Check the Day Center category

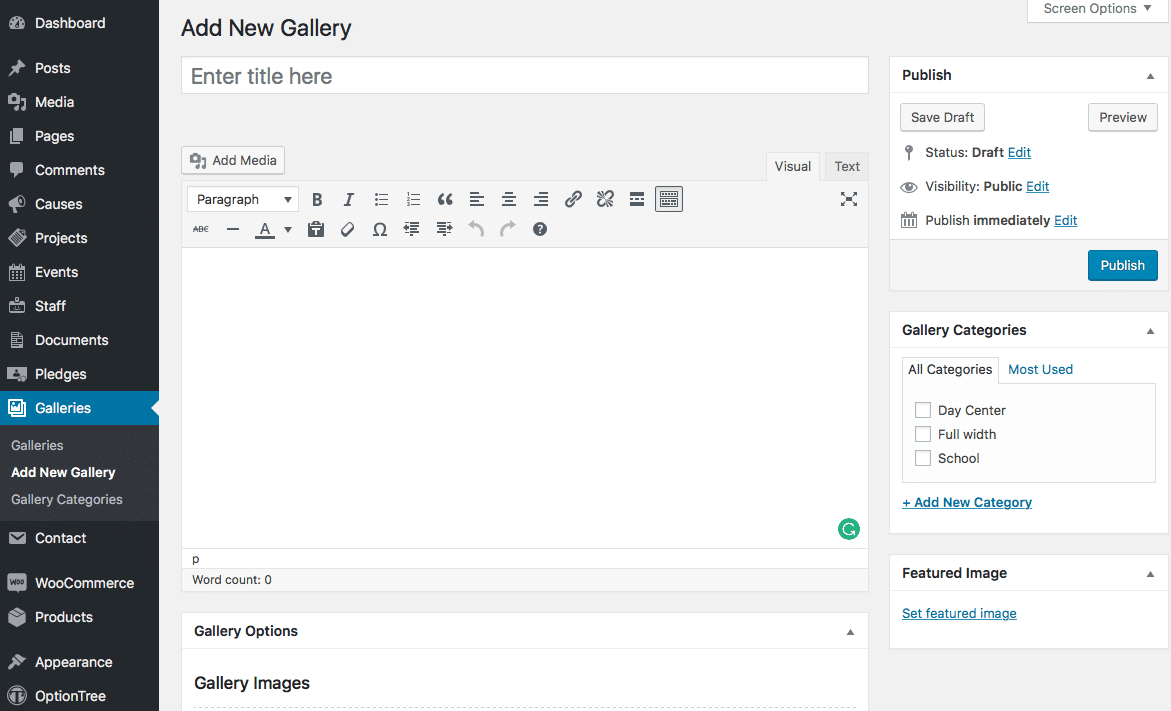pyautogui.click(x=923, y=410)
